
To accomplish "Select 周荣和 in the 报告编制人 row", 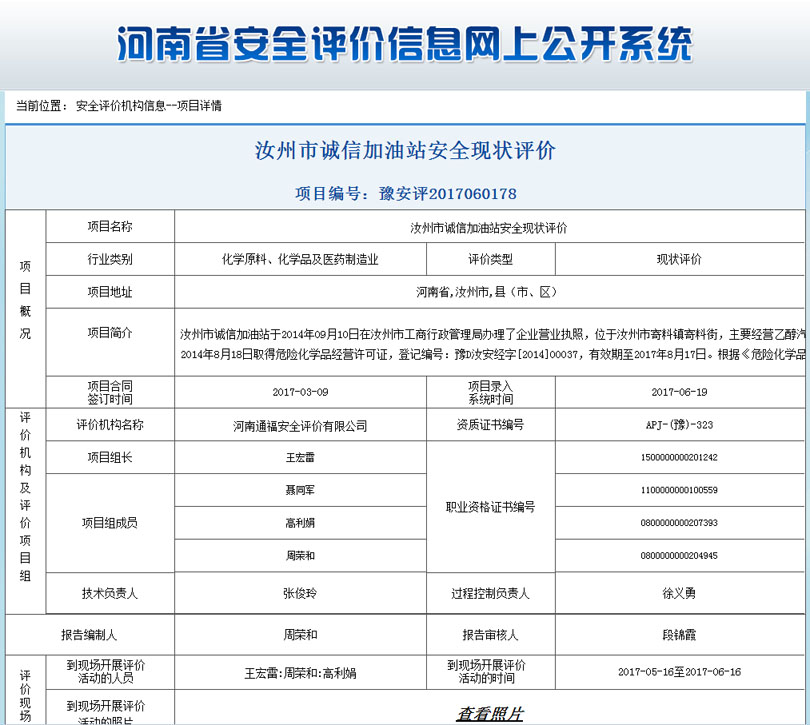I will (300, 635).
